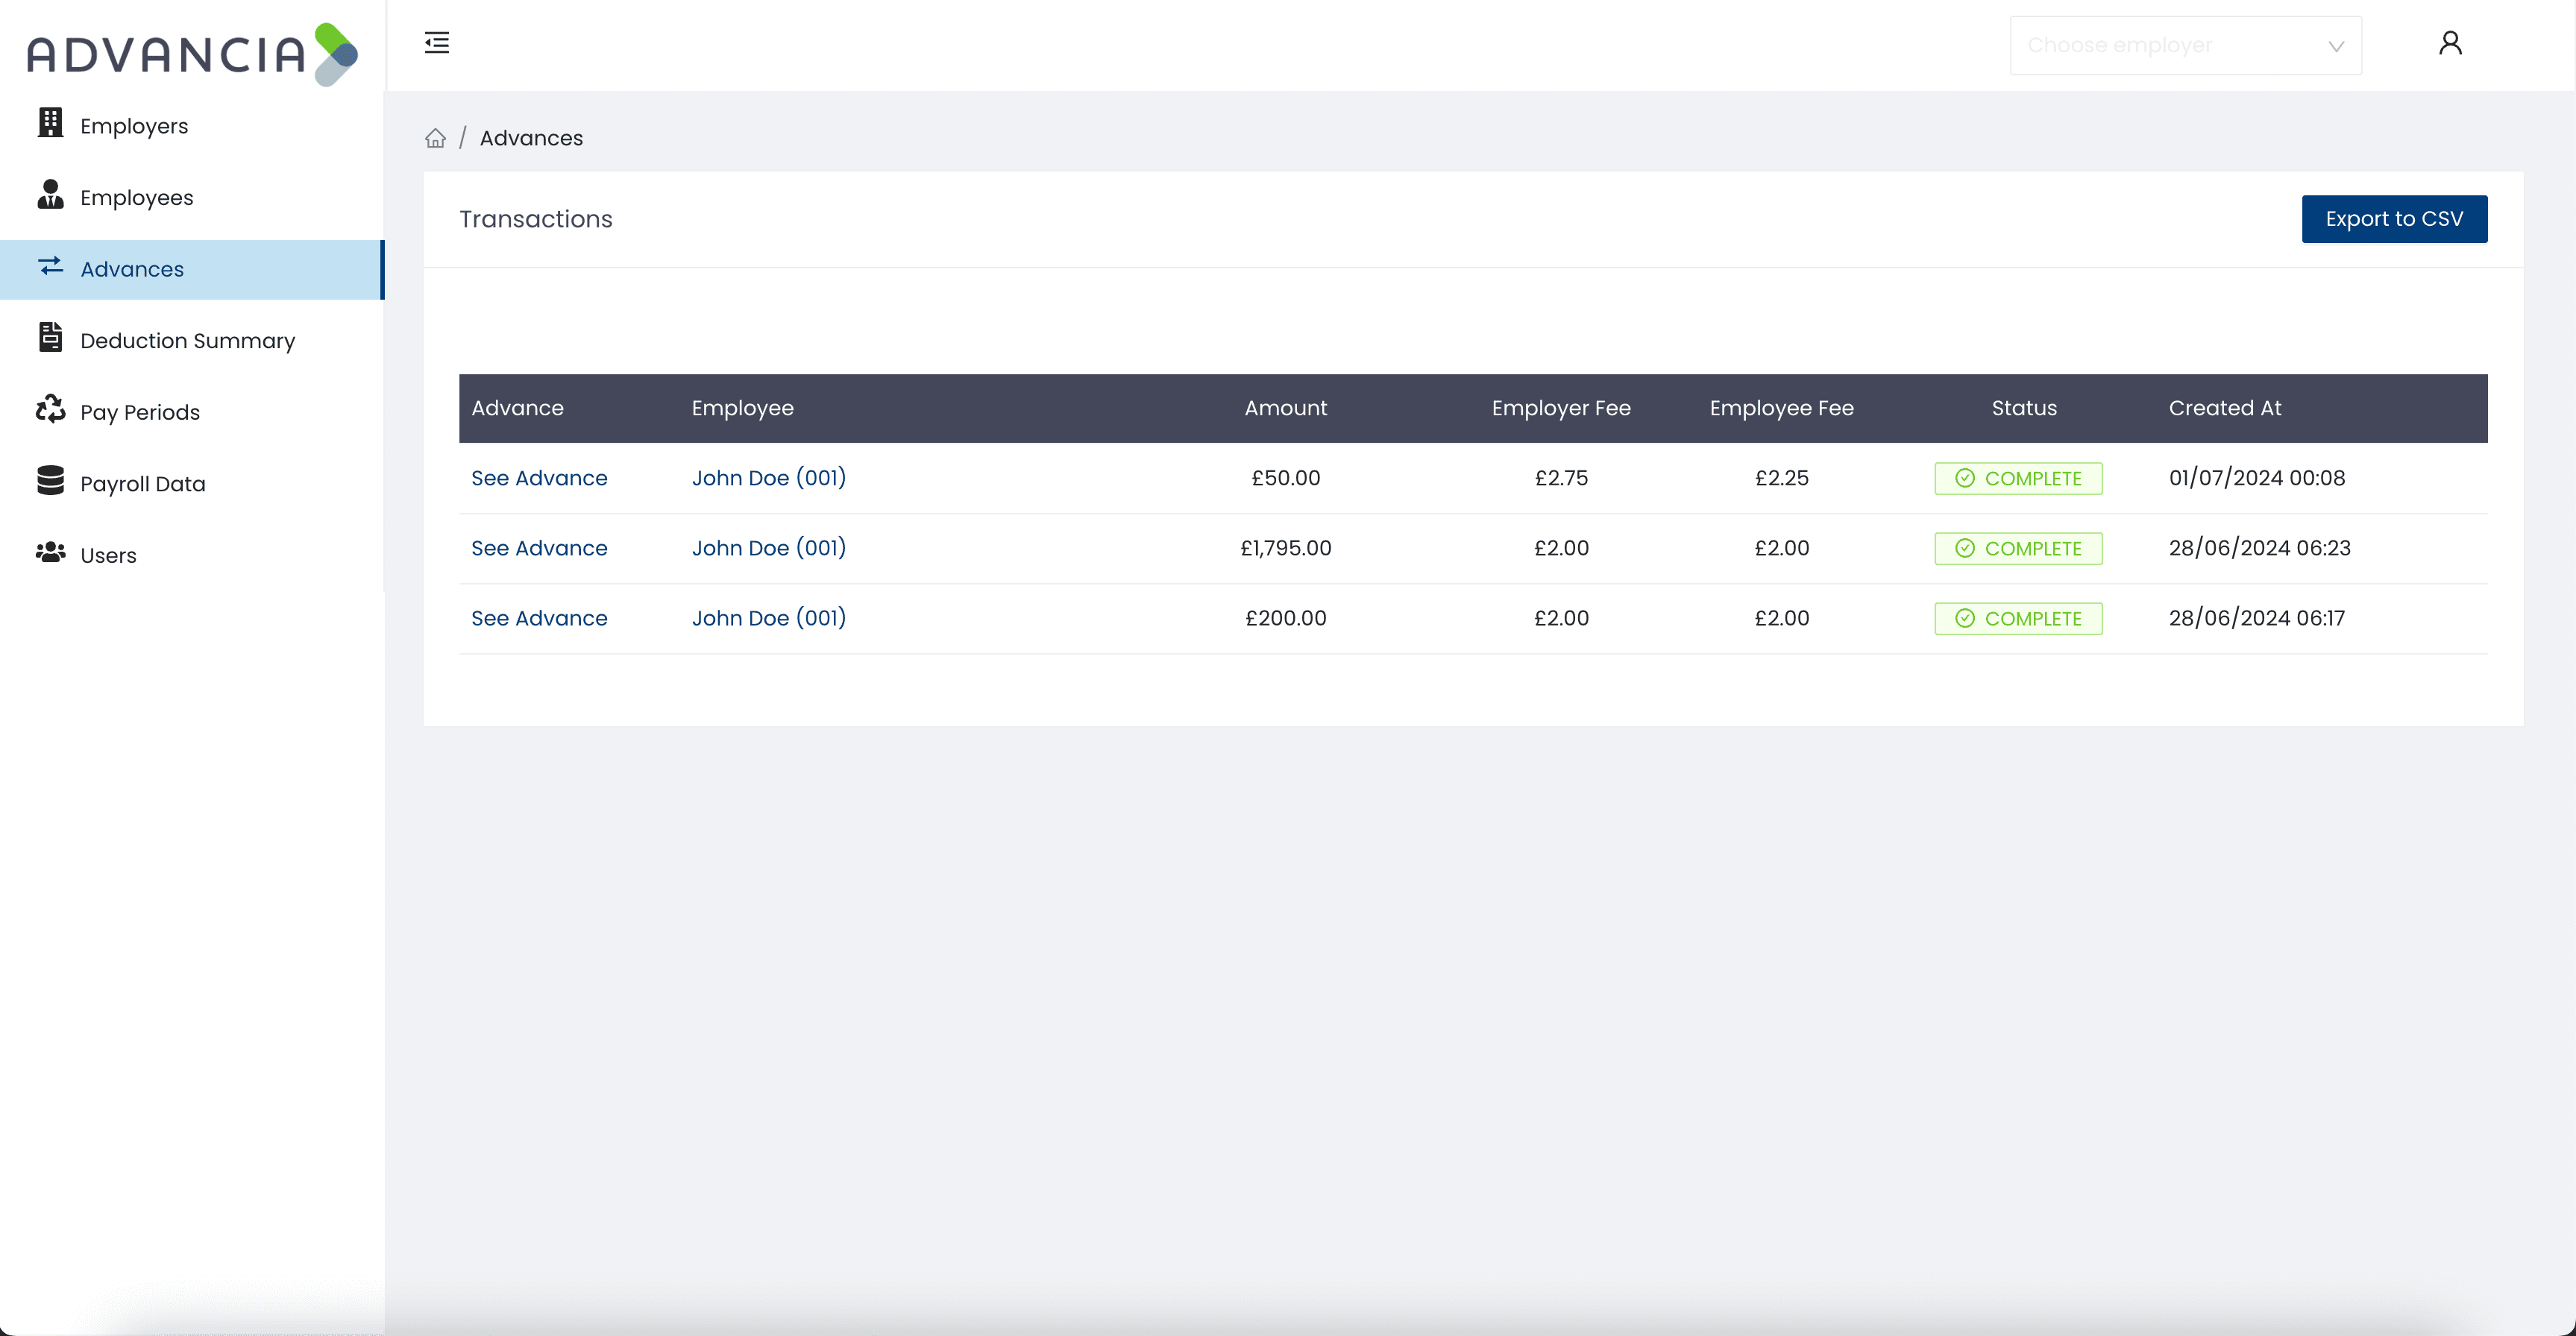This screenshot has width=2576, height=1336.
Task: Open Users in the sidebar
Action: [x=192, y=555]
